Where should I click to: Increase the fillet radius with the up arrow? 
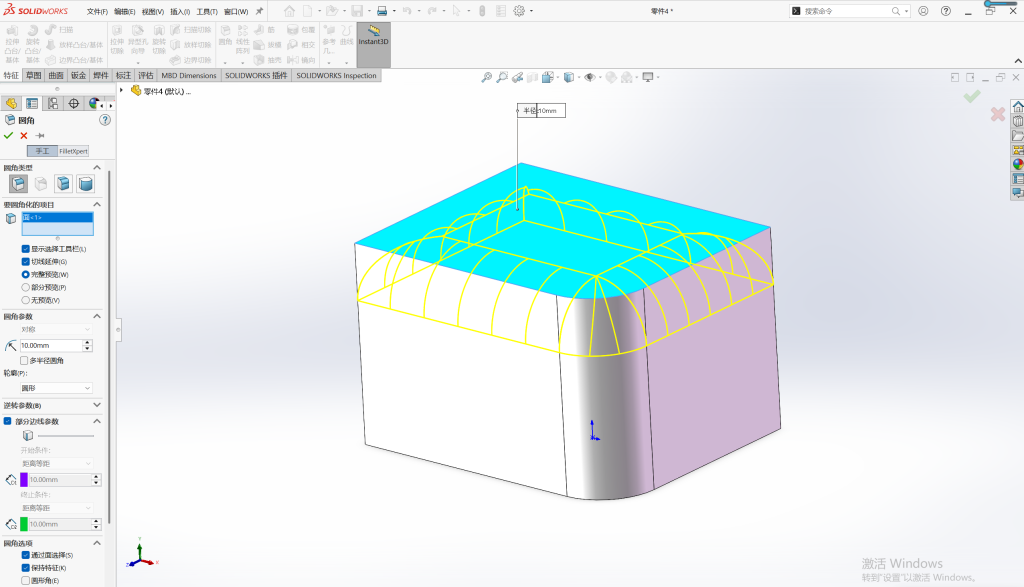[x=88, y=342]
